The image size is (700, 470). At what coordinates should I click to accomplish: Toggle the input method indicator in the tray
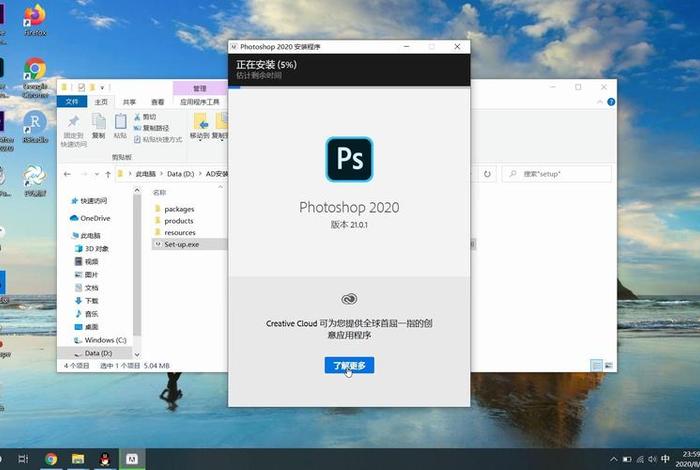tap(665, 459)
